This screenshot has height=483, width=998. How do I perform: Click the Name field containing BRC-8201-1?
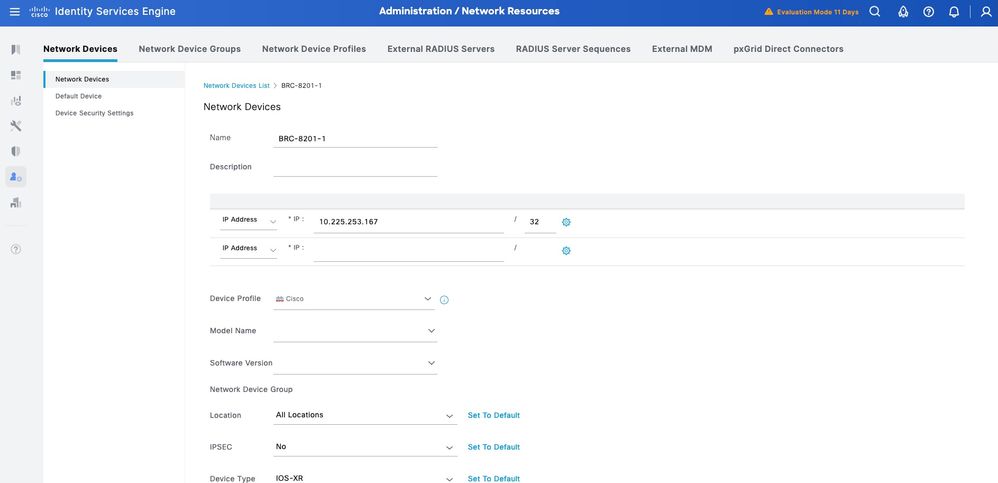click(355, 138)
